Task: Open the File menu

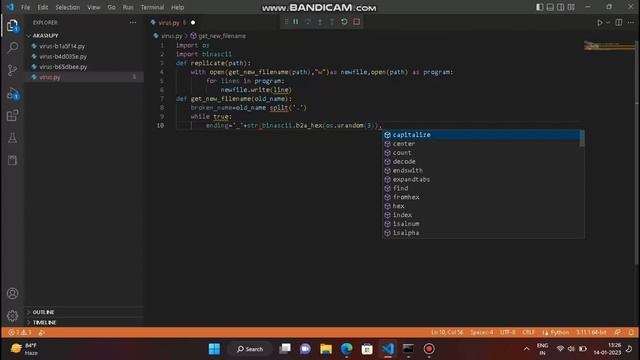Action: pyautogui.click(x=25, y=7)
